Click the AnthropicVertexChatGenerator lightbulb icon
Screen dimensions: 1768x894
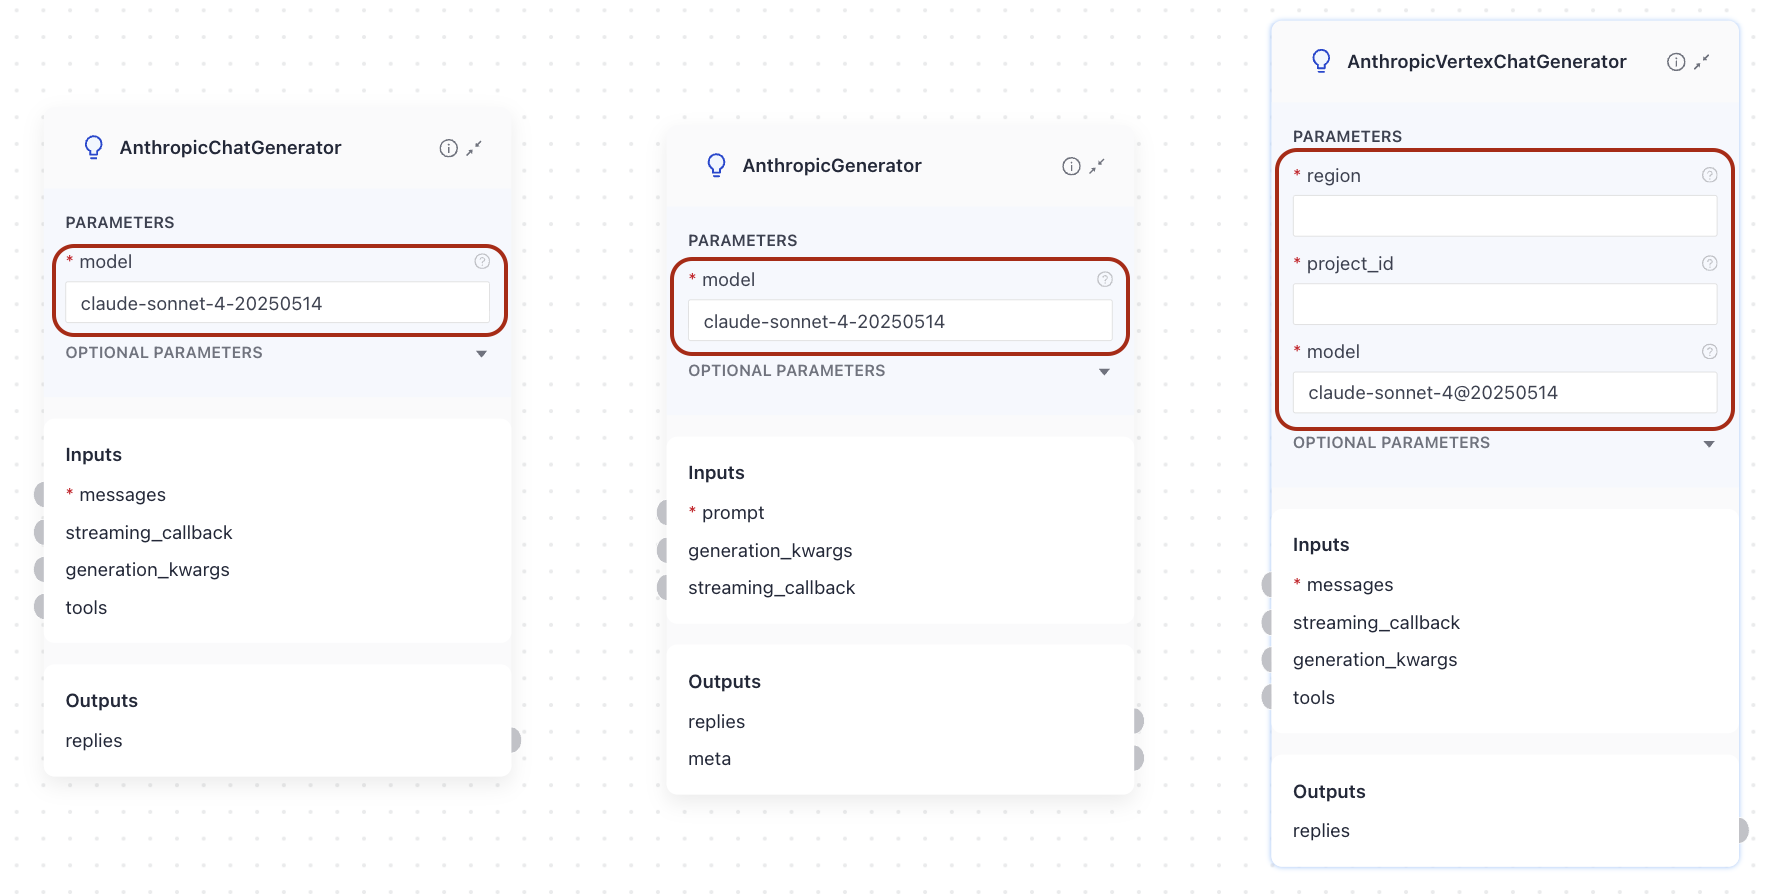[x=1321, y=62]
